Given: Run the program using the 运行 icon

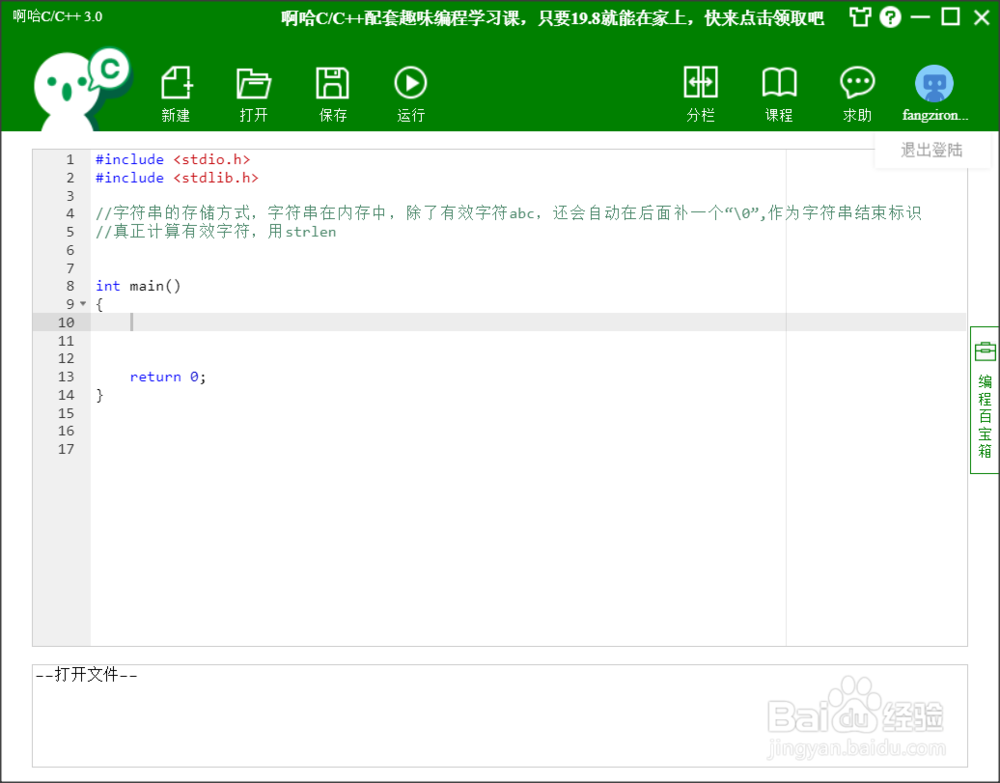Looking at the screenshot, I should (410, 92).
